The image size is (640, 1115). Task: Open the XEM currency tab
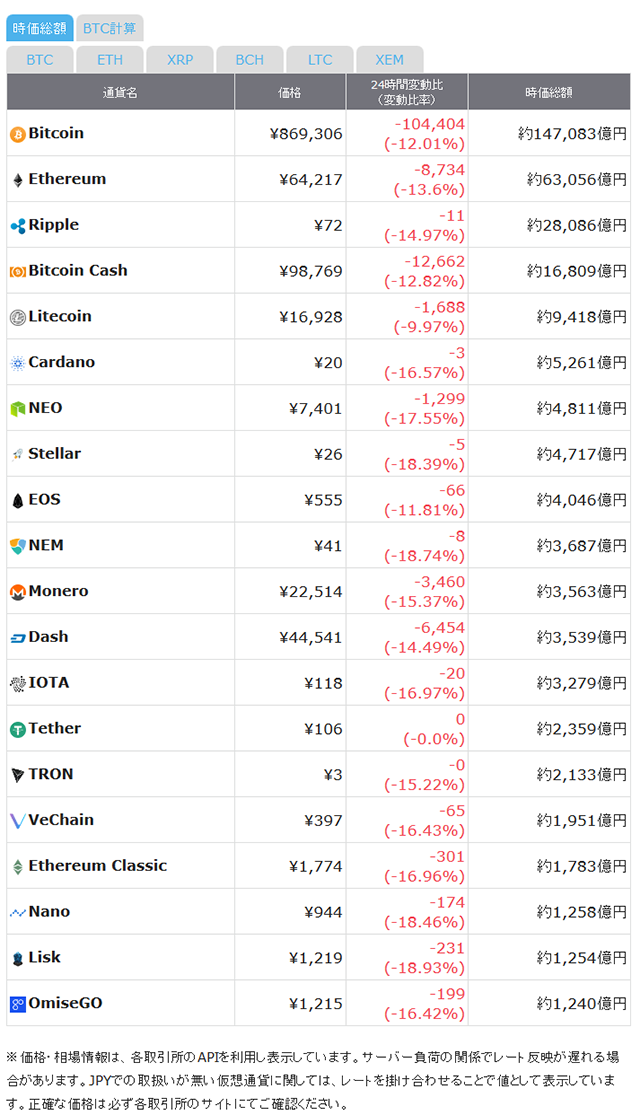coord(389,60)
